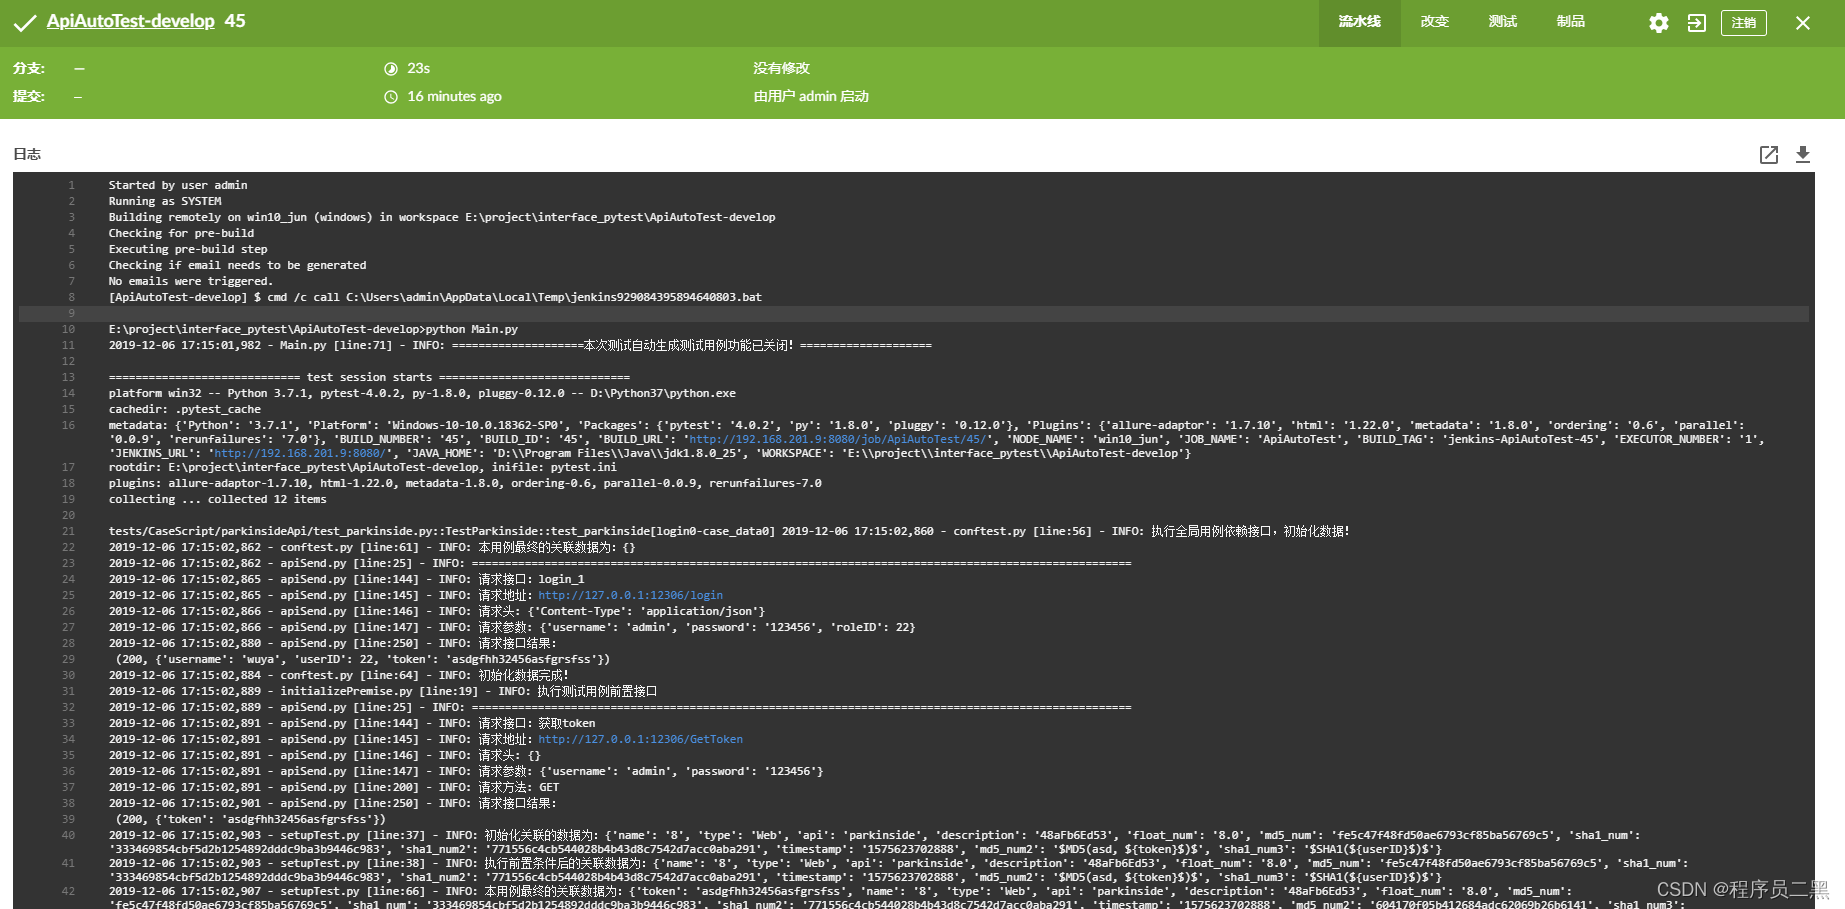
Task: Click the '分支:' label
Action: coord(29,68)
